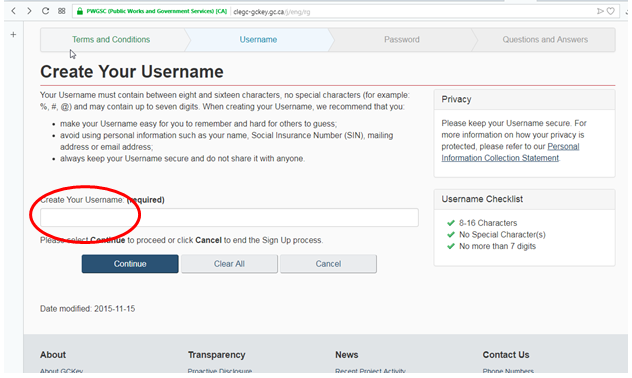Click the 'avoid using personal information' bullet text
Viewport: 632px width, 378px height.
click(x=227, y=141)
